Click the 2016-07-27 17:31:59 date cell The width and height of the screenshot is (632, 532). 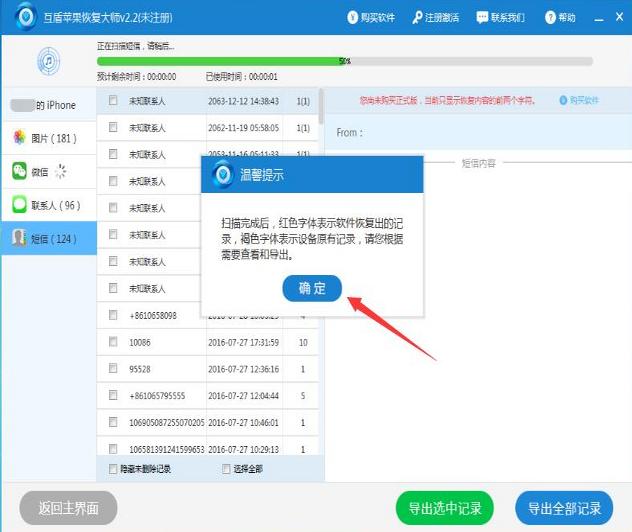tap(243, 343)
